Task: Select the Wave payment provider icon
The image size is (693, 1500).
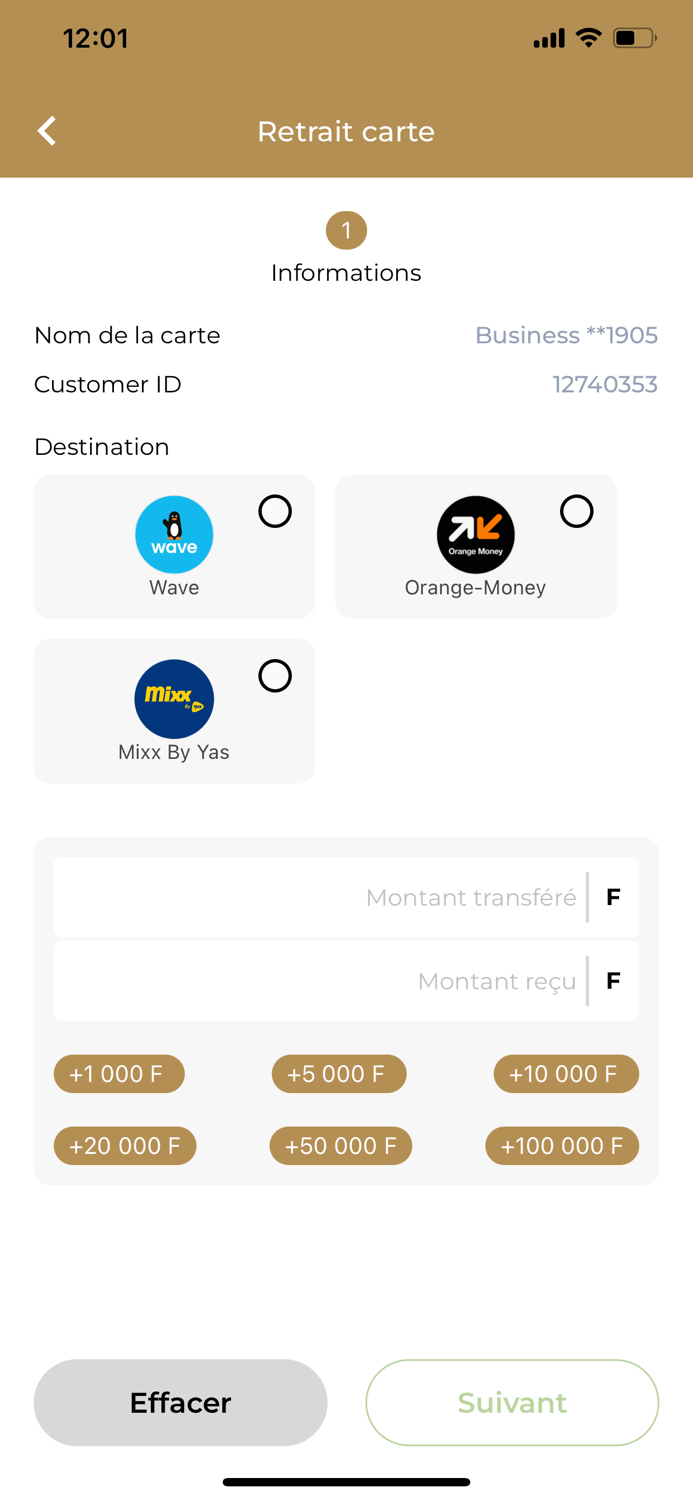Action: click(174, 534)
